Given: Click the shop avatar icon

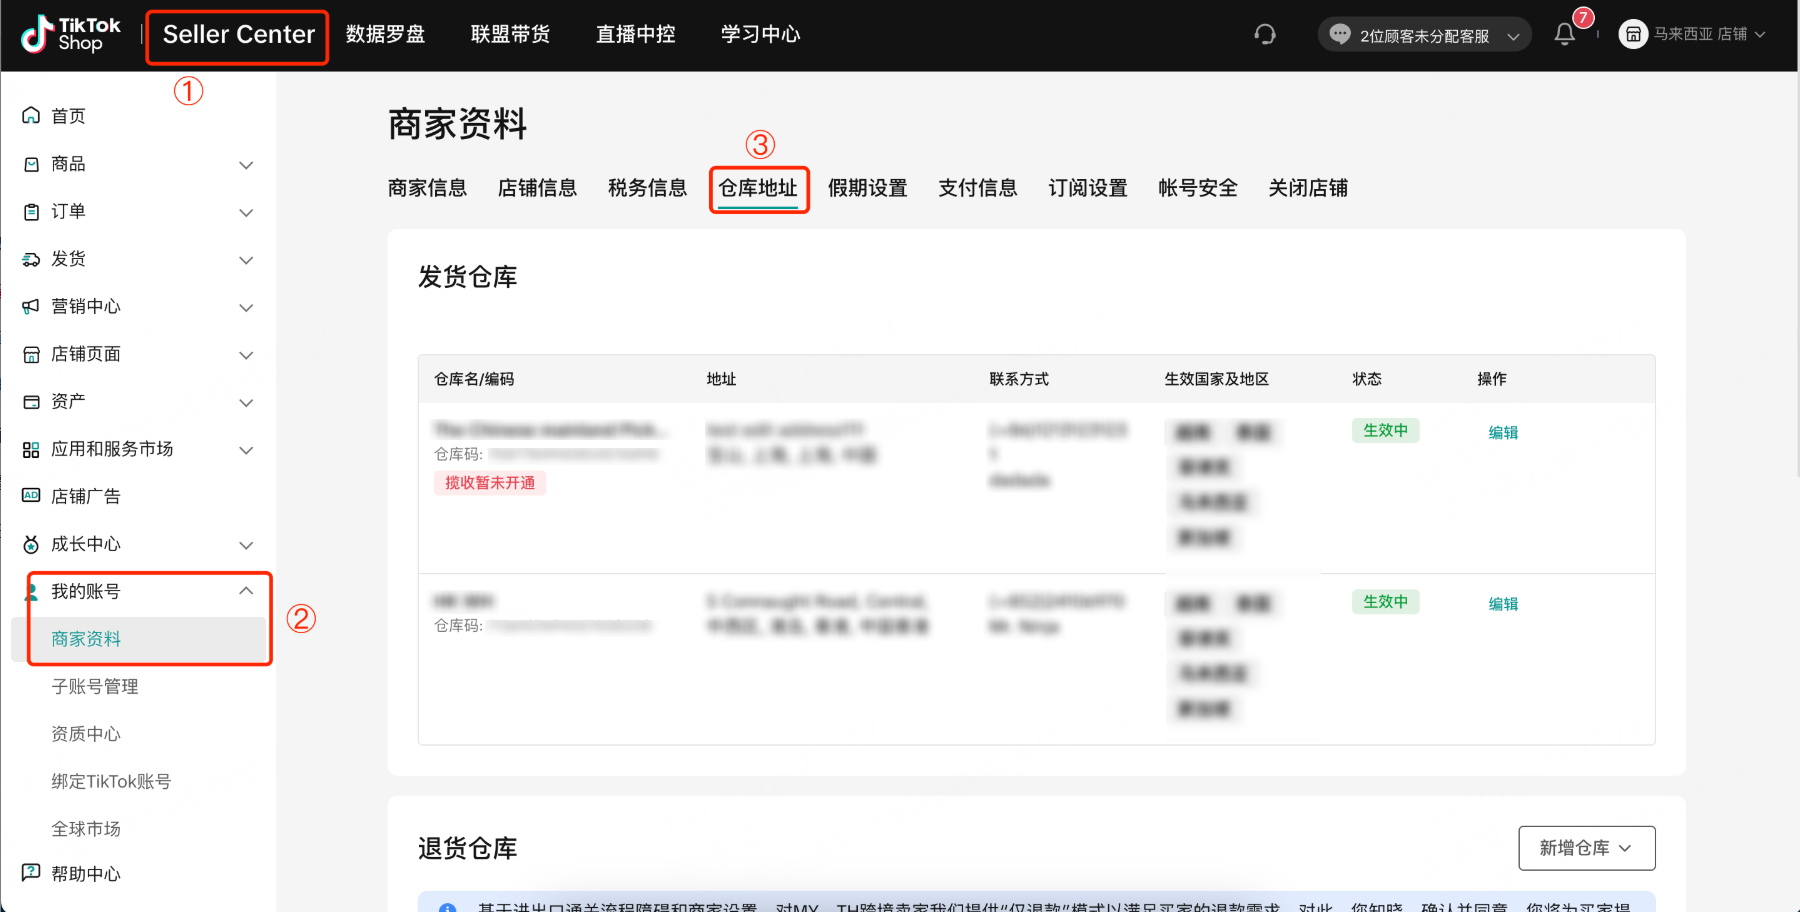Looking at the screenshot, I should coord(1633,35).
